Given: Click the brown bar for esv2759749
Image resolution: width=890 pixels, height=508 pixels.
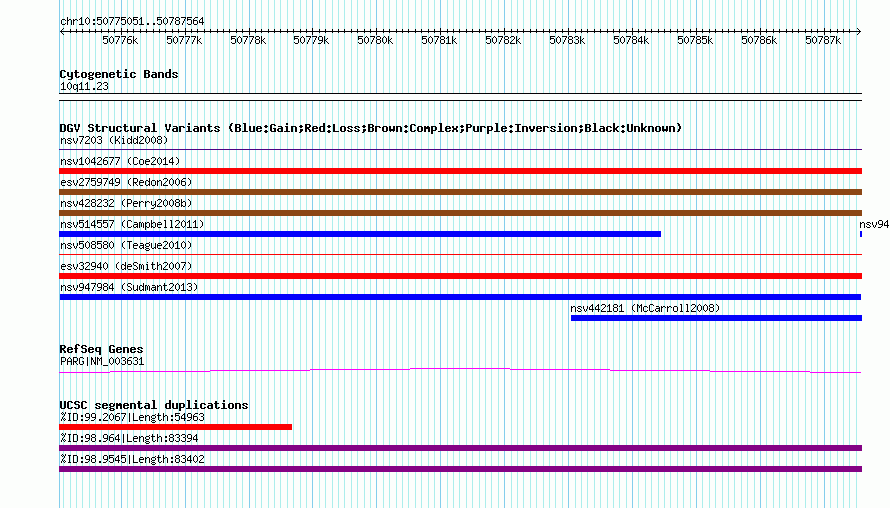Looking at the screenshot, I should click(460, 192).
